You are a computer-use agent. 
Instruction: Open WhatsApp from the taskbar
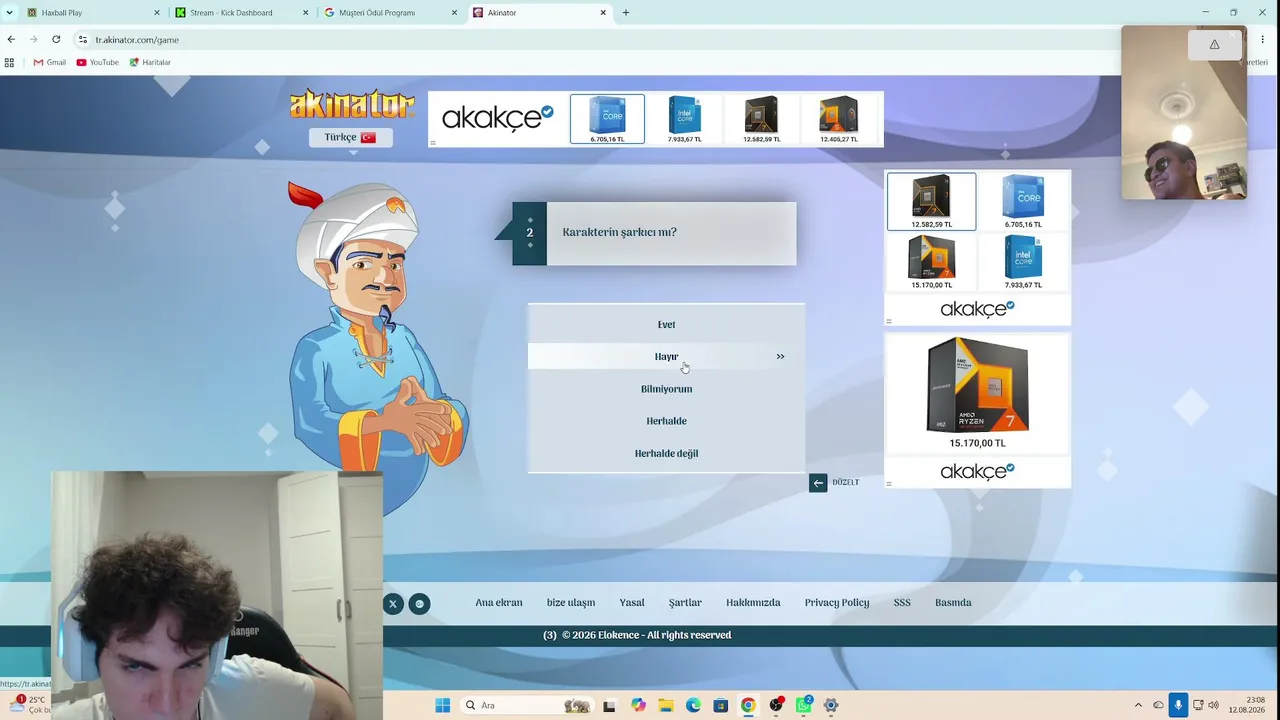click(804, 705)
